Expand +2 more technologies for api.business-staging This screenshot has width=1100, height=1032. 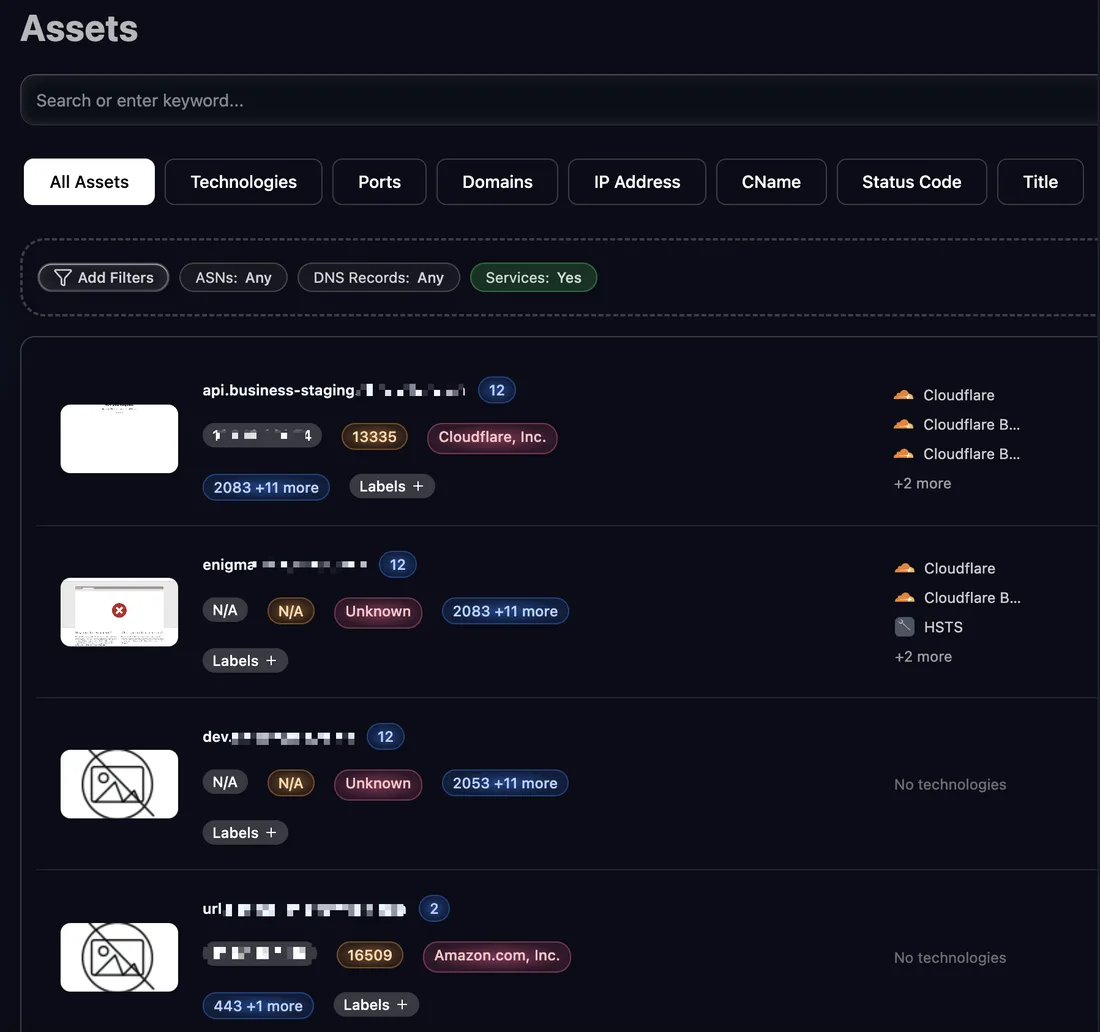(x=923, y=483)
